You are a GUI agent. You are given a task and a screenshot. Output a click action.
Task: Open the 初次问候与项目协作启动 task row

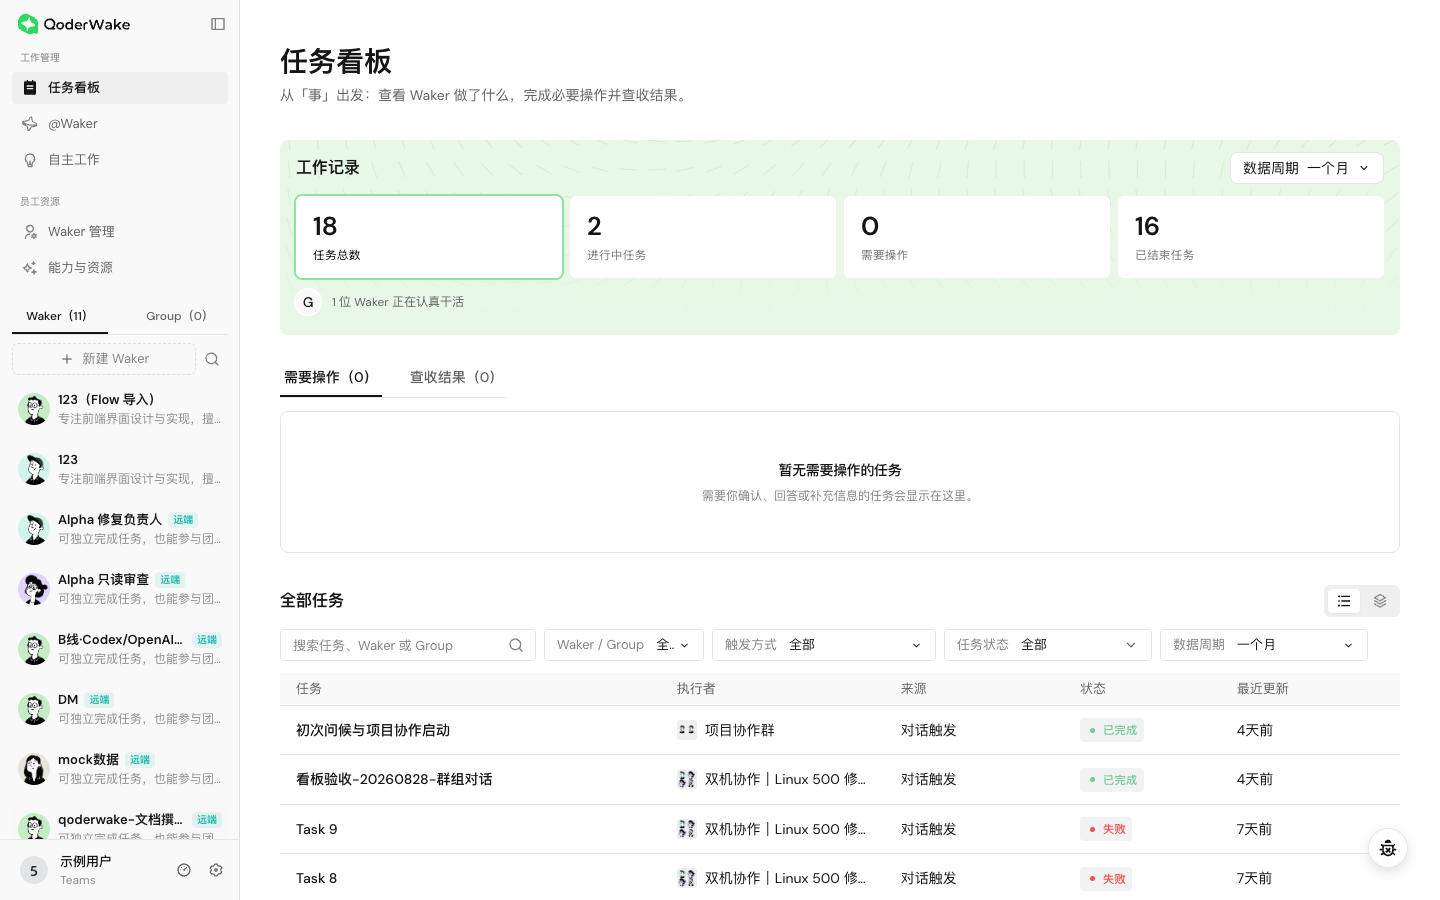coord(840,730)
